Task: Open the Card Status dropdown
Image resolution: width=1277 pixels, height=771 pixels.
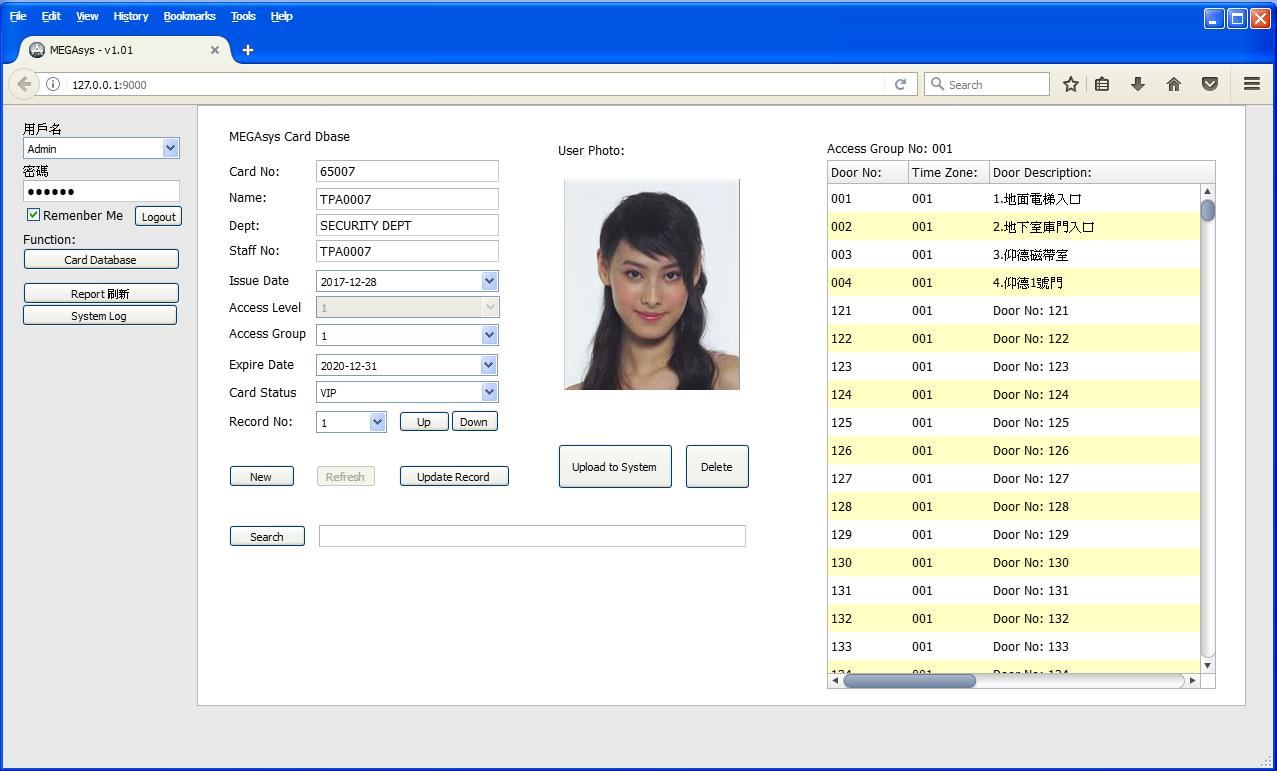Action: click(x=489, y=393)
